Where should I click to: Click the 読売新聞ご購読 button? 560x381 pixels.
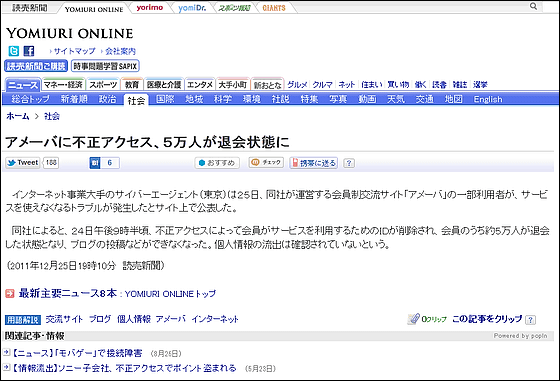tap(36, 66)
